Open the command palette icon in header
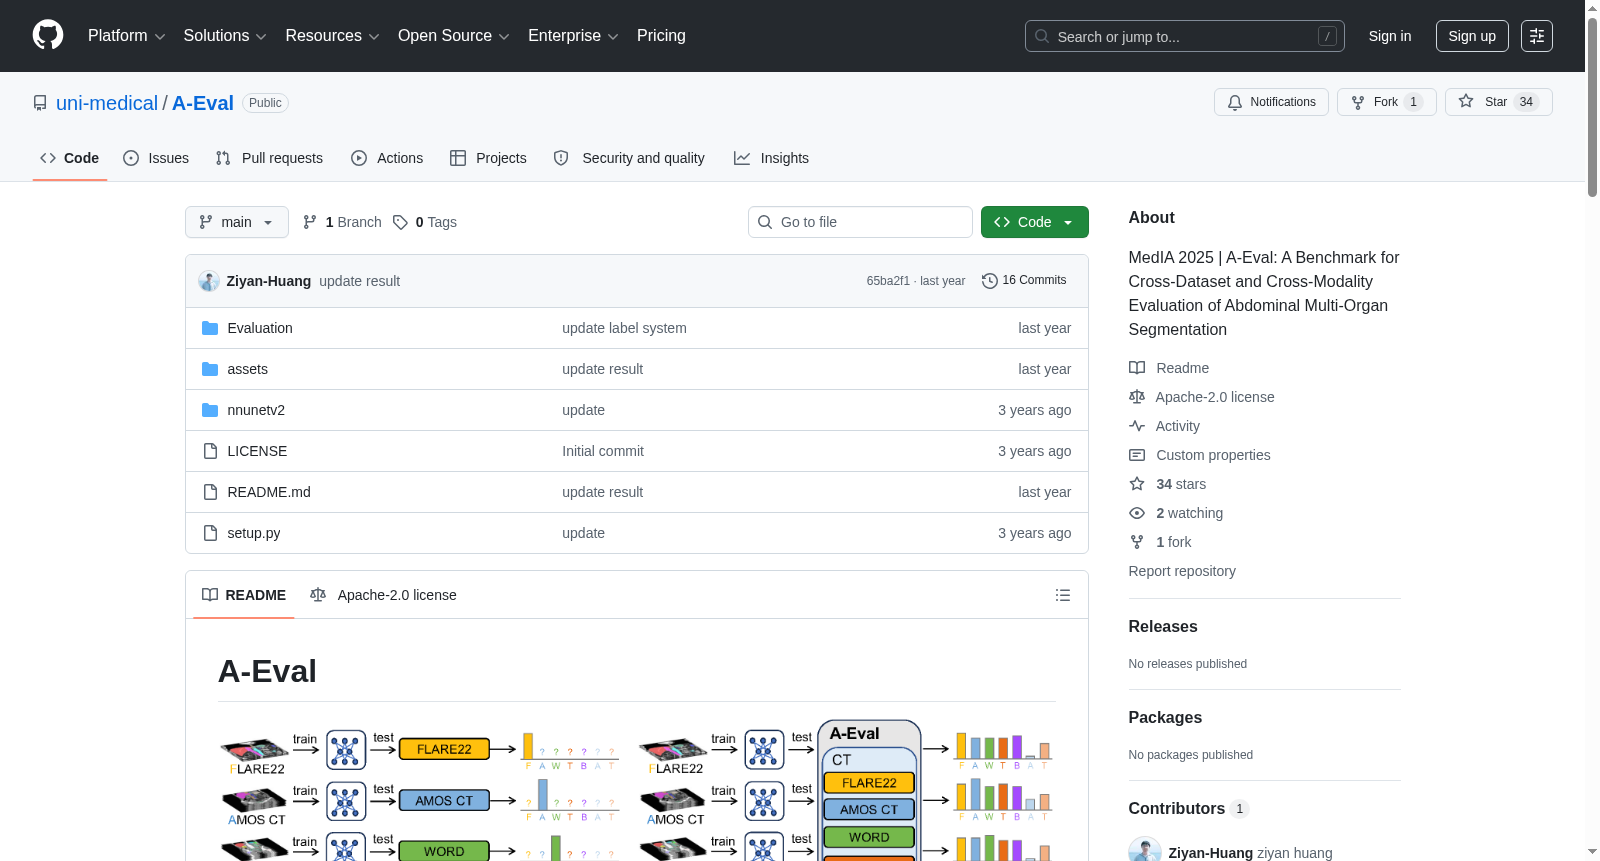 (x=1536, y=36)
